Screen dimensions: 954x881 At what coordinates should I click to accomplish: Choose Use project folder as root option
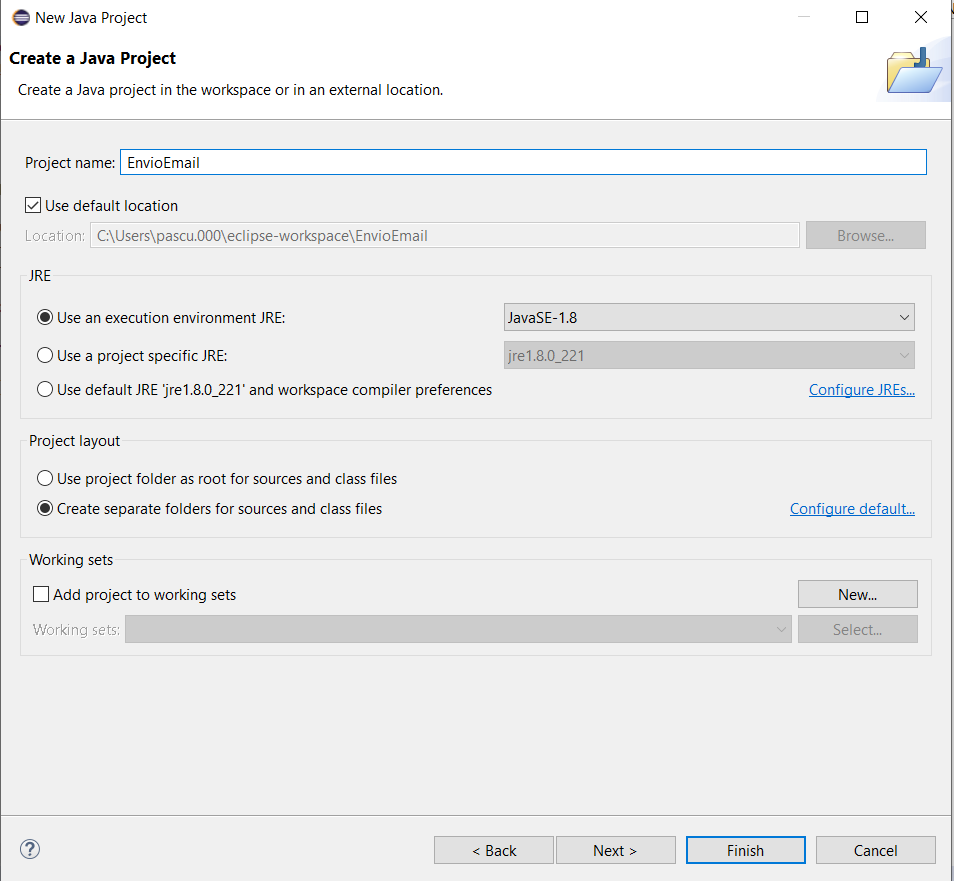point(45,479)
